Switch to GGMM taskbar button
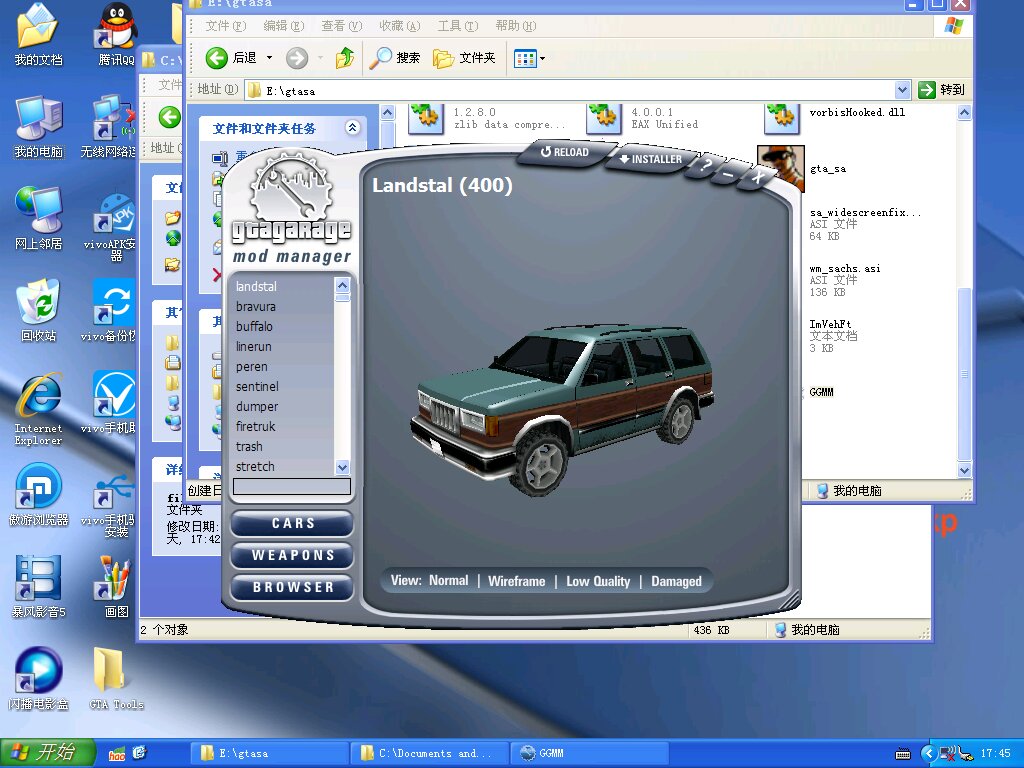Viewport: 1024px width, 768px height. pos(590,753)
